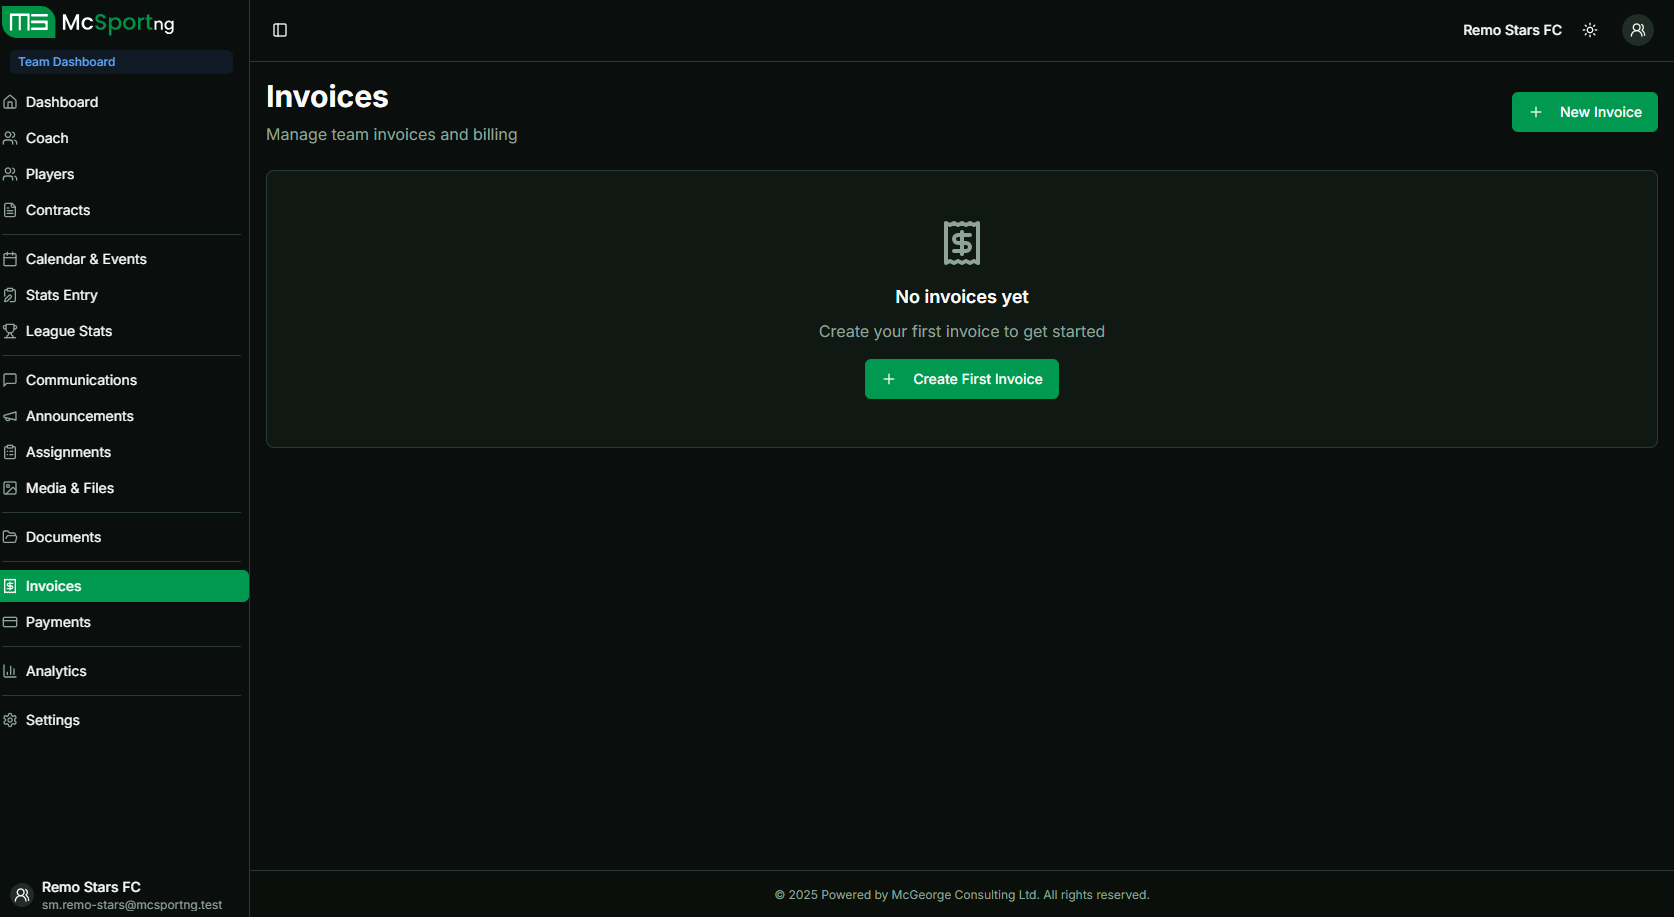Select Invoices in the sidebar menu
This screenshot has width=1674, height=917.
[53, 586]
